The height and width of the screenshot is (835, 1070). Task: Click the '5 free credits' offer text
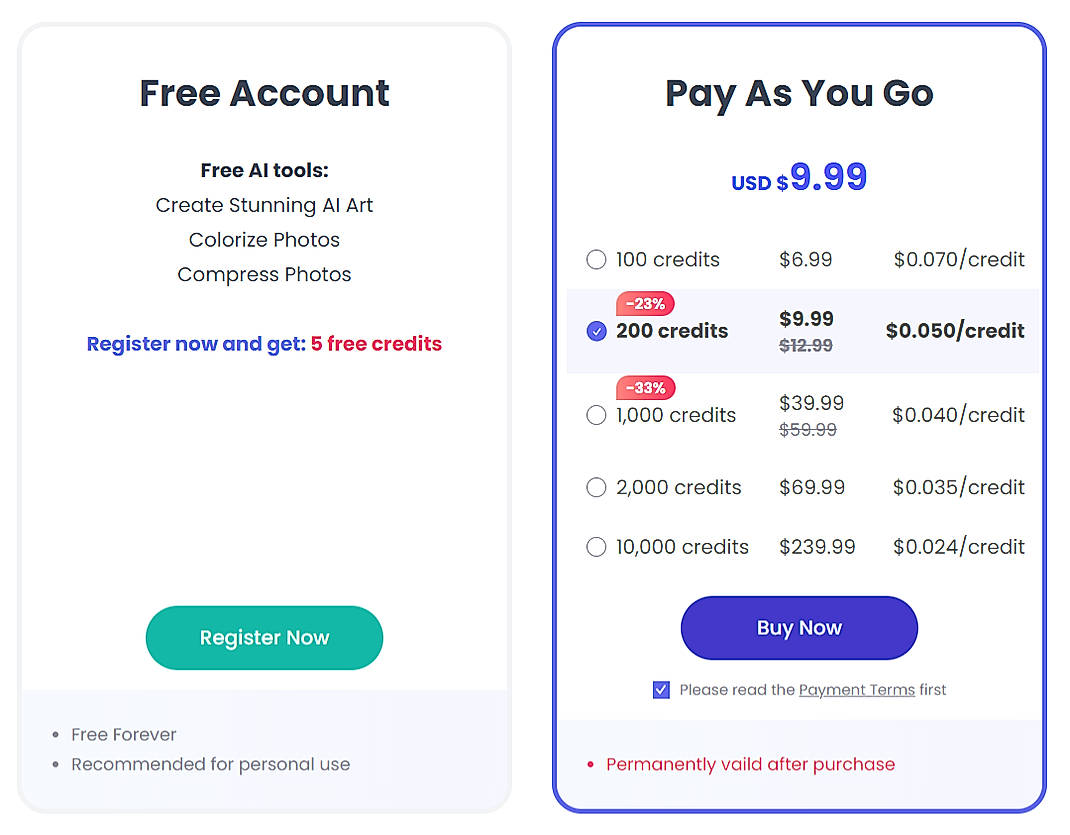[376, 343]
